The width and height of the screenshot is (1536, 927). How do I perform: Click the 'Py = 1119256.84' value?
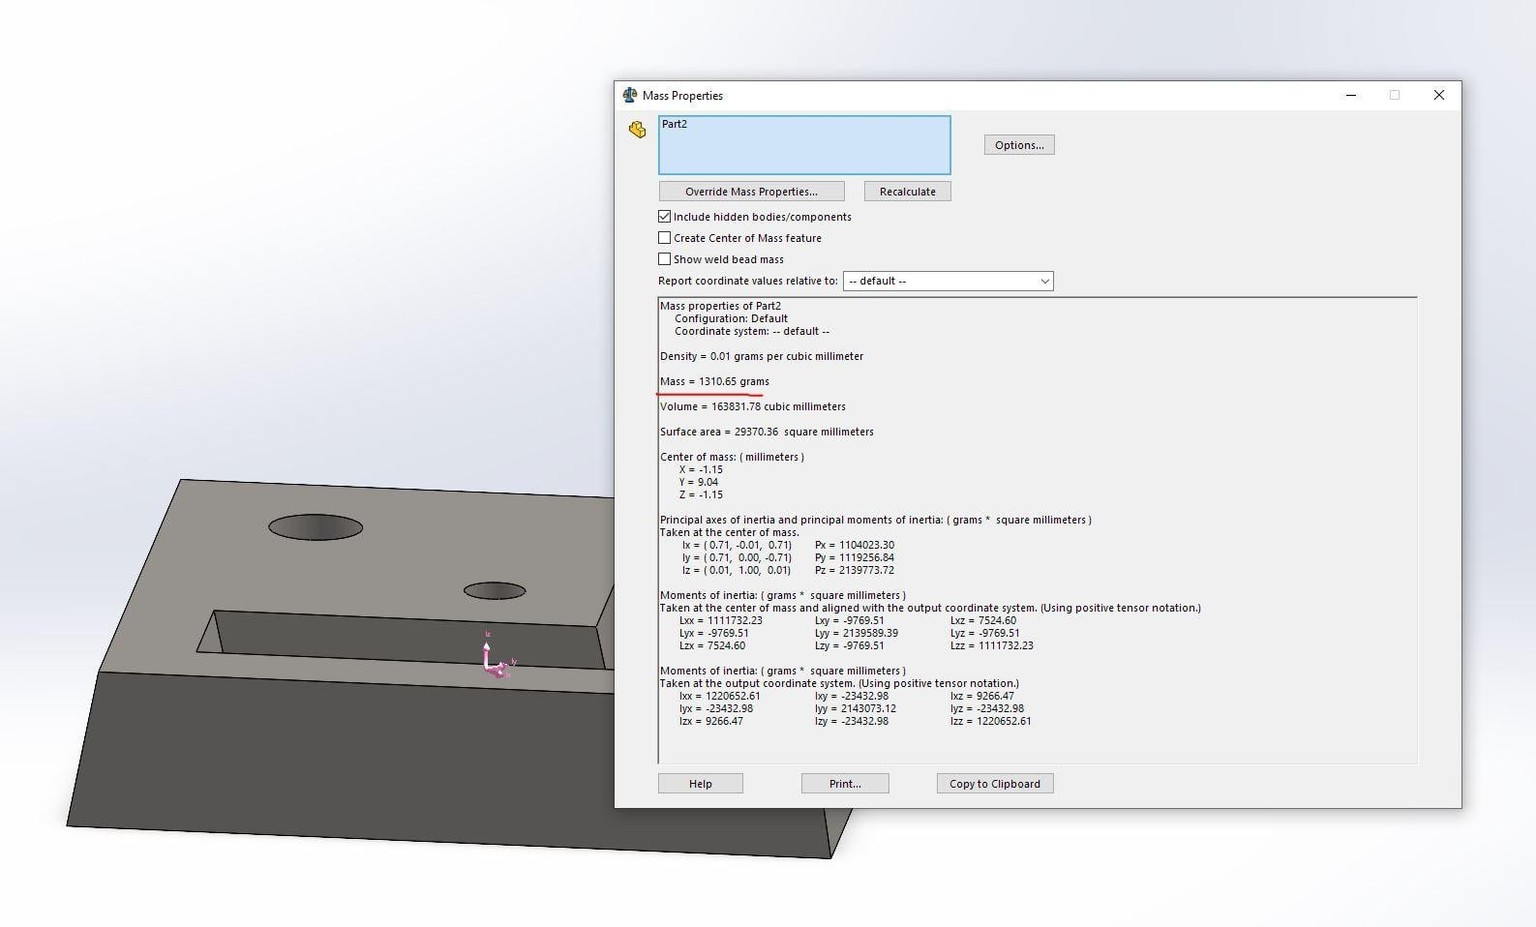tap(854, 557)
